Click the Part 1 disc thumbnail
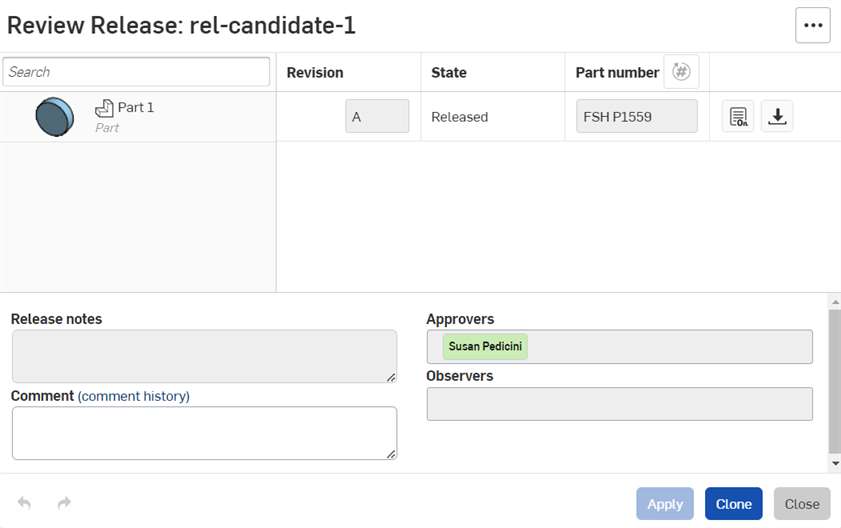Viewport: 841px width, 528px height. [55, 116]
